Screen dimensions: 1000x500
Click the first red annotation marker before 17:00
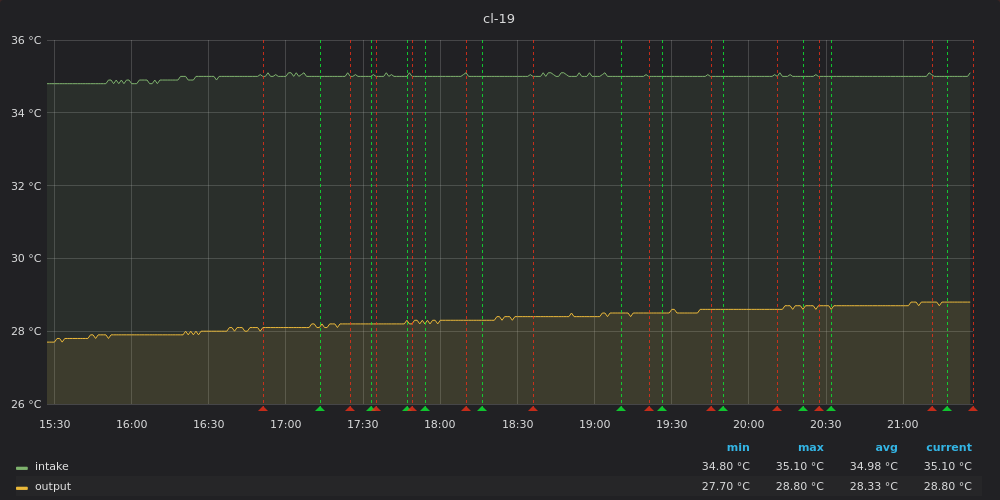[263, 408]
